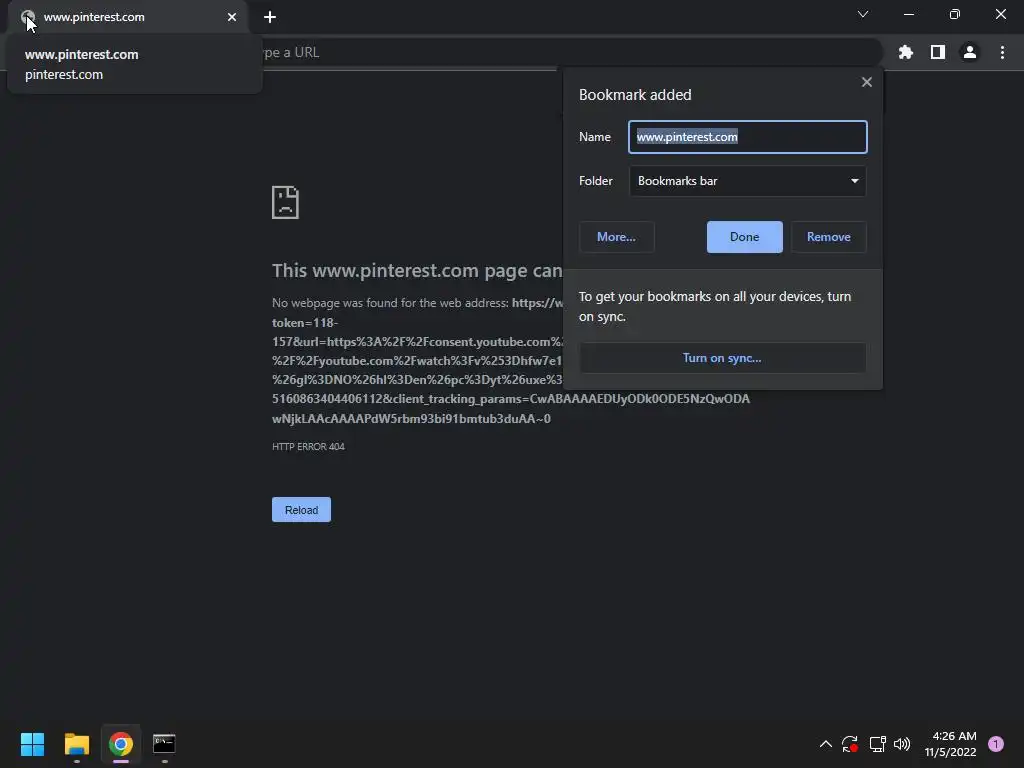Click the Chrome taskbar icon
The image size is (1024, 768).
click(121, 744)
